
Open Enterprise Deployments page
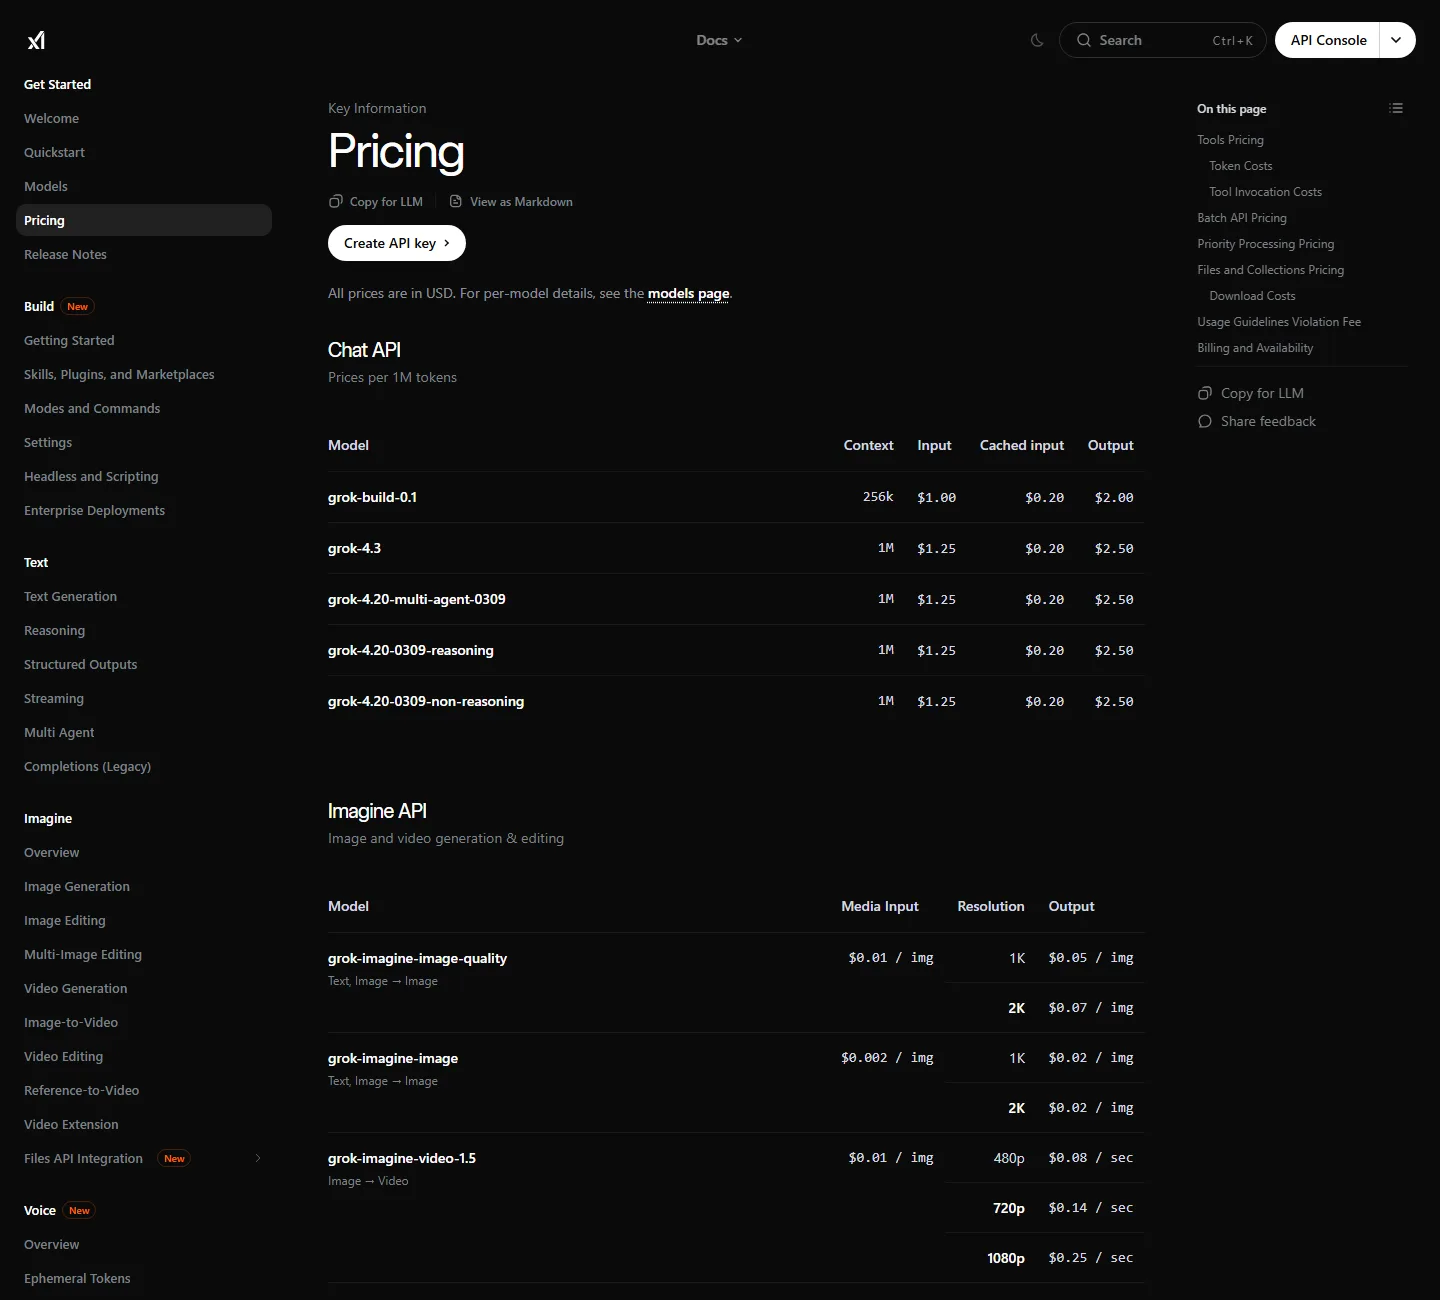coord(94,510)
